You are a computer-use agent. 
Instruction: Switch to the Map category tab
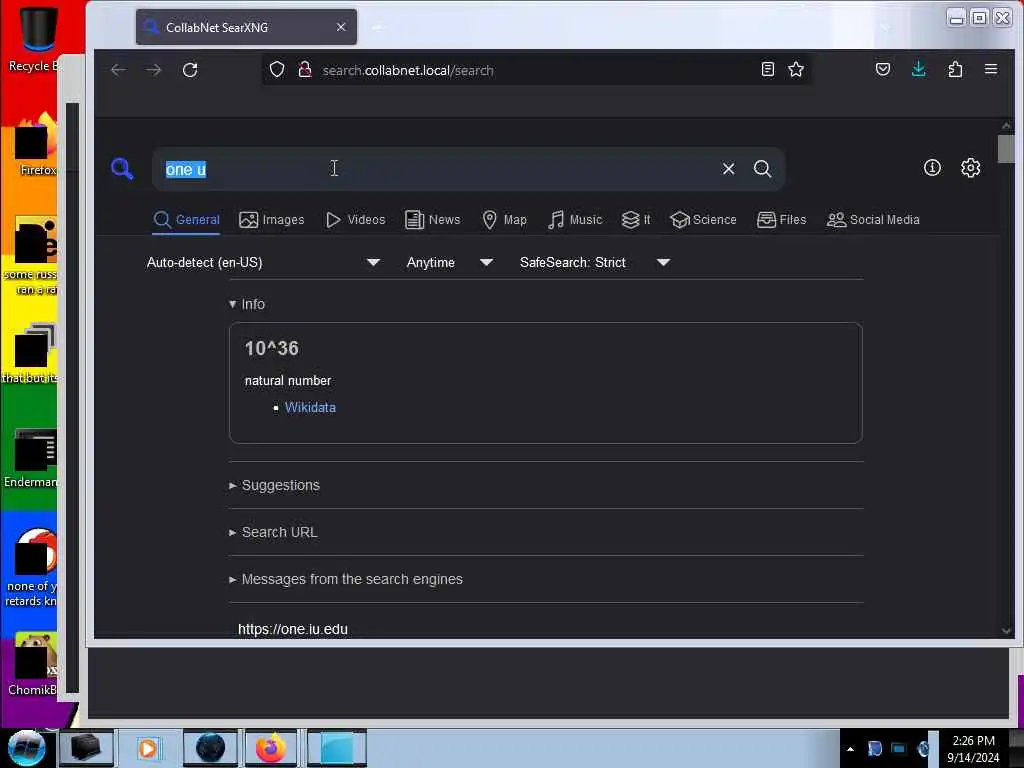tap(504, 220)
